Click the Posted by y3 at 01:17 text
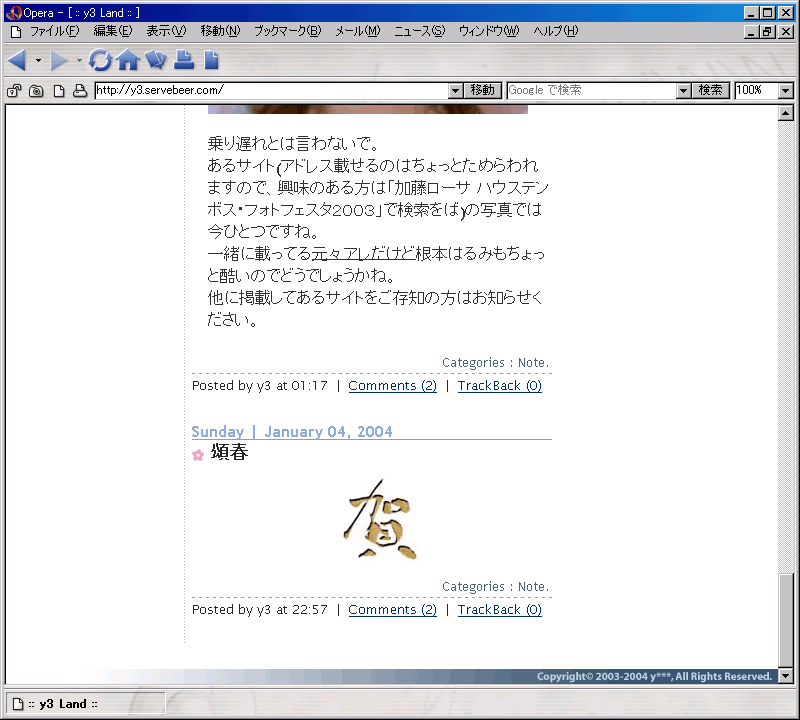The width and height of the screenshot is (800, 720). (x=260, y=386)
